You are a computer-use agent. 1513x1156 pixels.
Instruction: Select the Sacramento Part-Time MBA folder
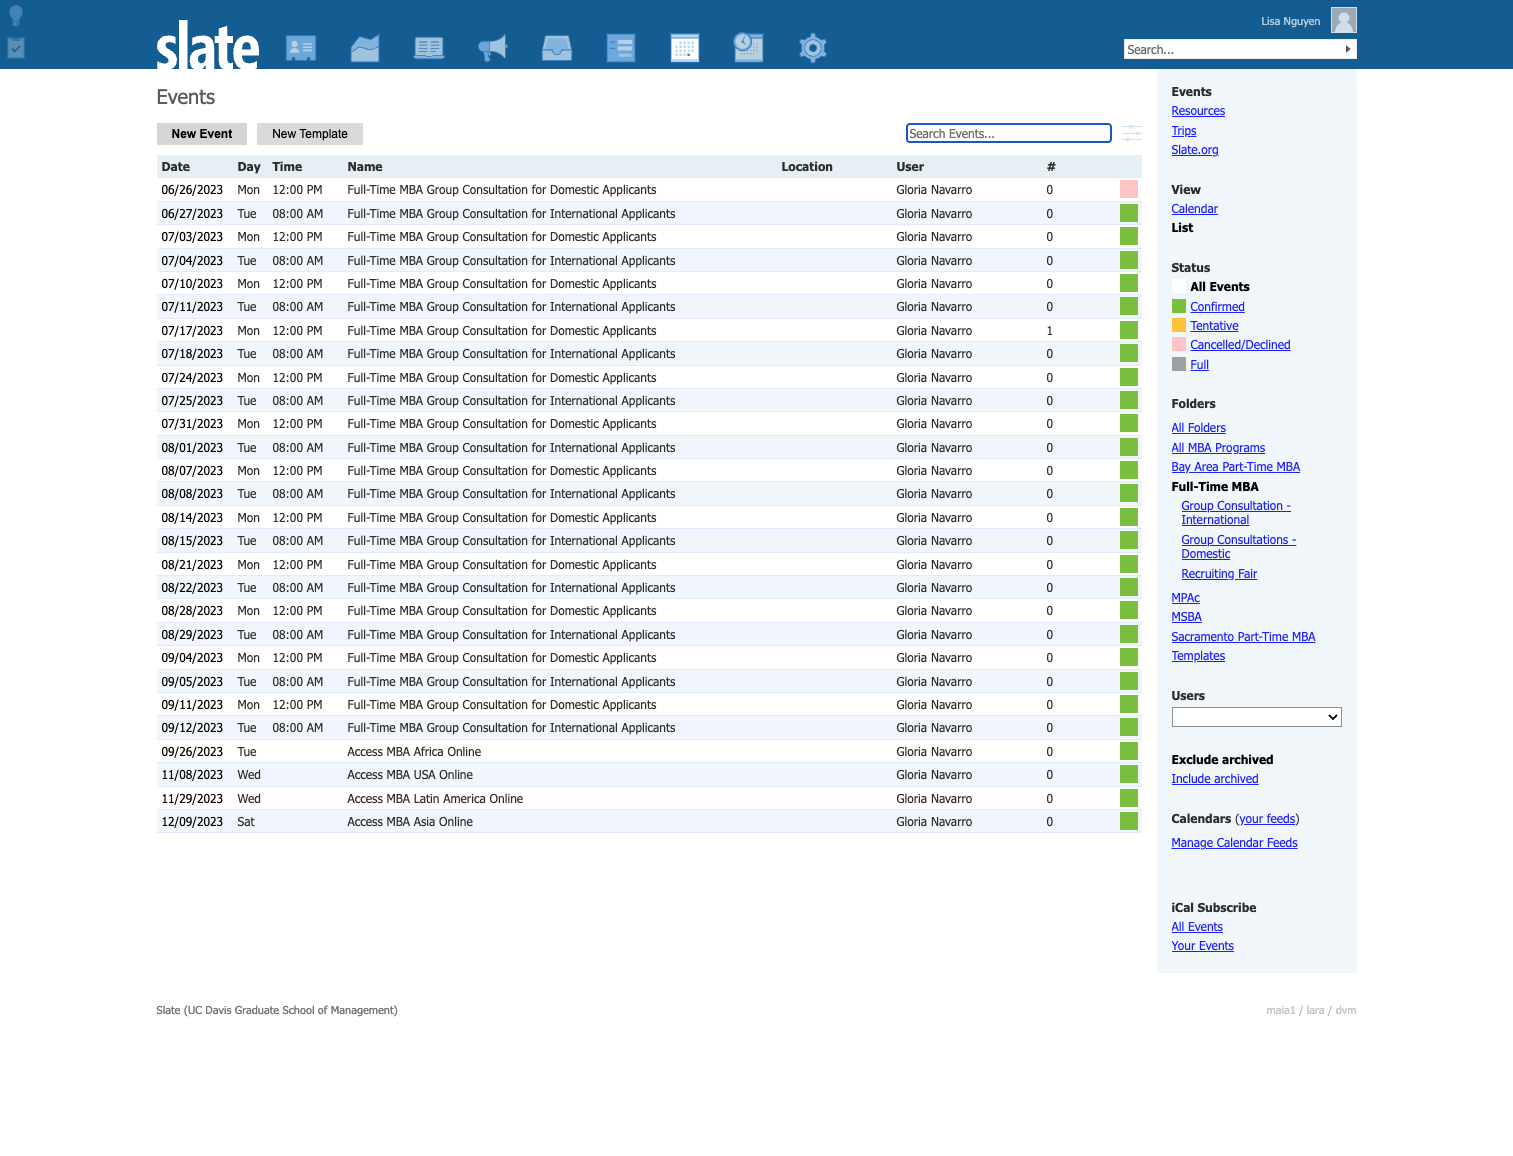coord(1243,637)
